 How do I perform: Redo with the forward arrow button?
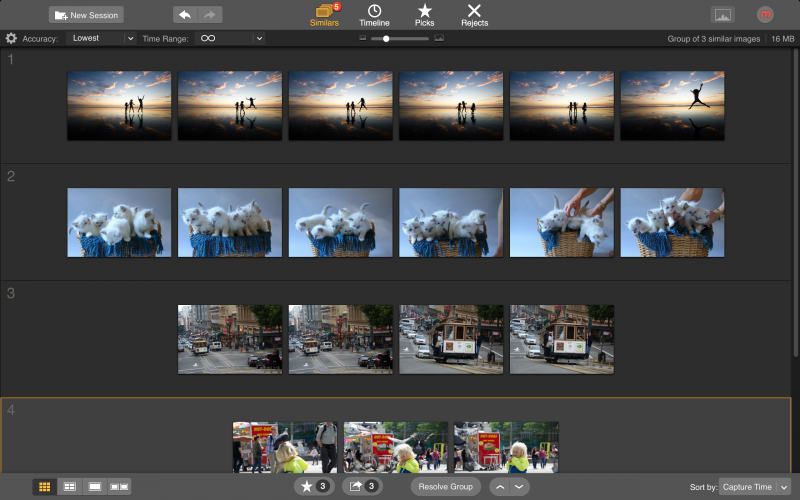click(x=210, y=15)
